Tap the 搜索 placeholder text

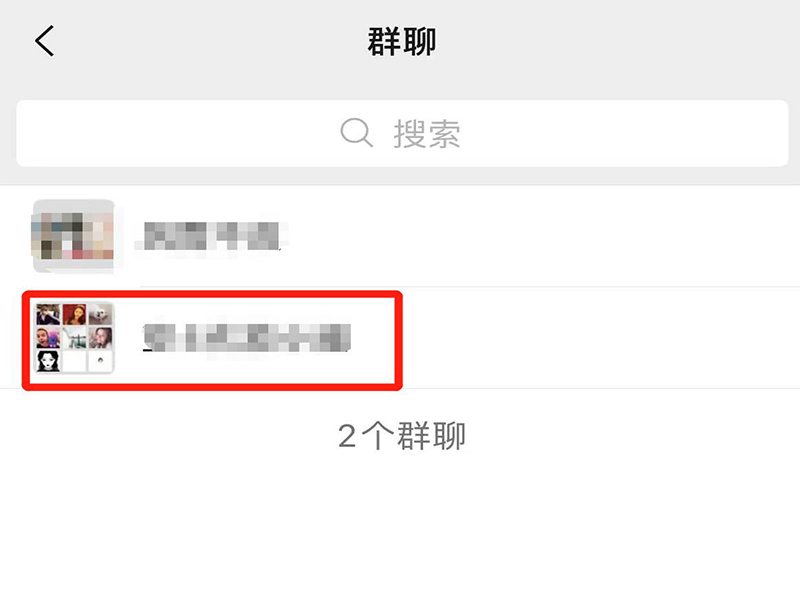pyautogui.click(x=427, y=134)
